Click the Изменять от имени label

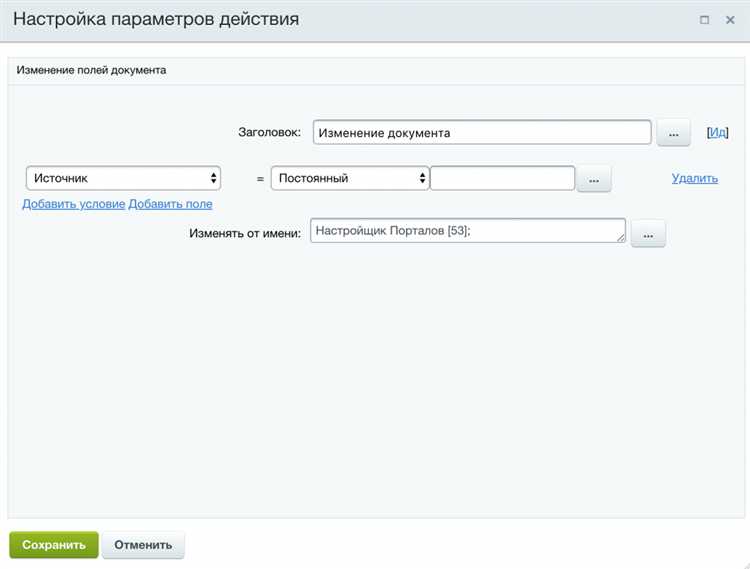[x=245, y=234]
